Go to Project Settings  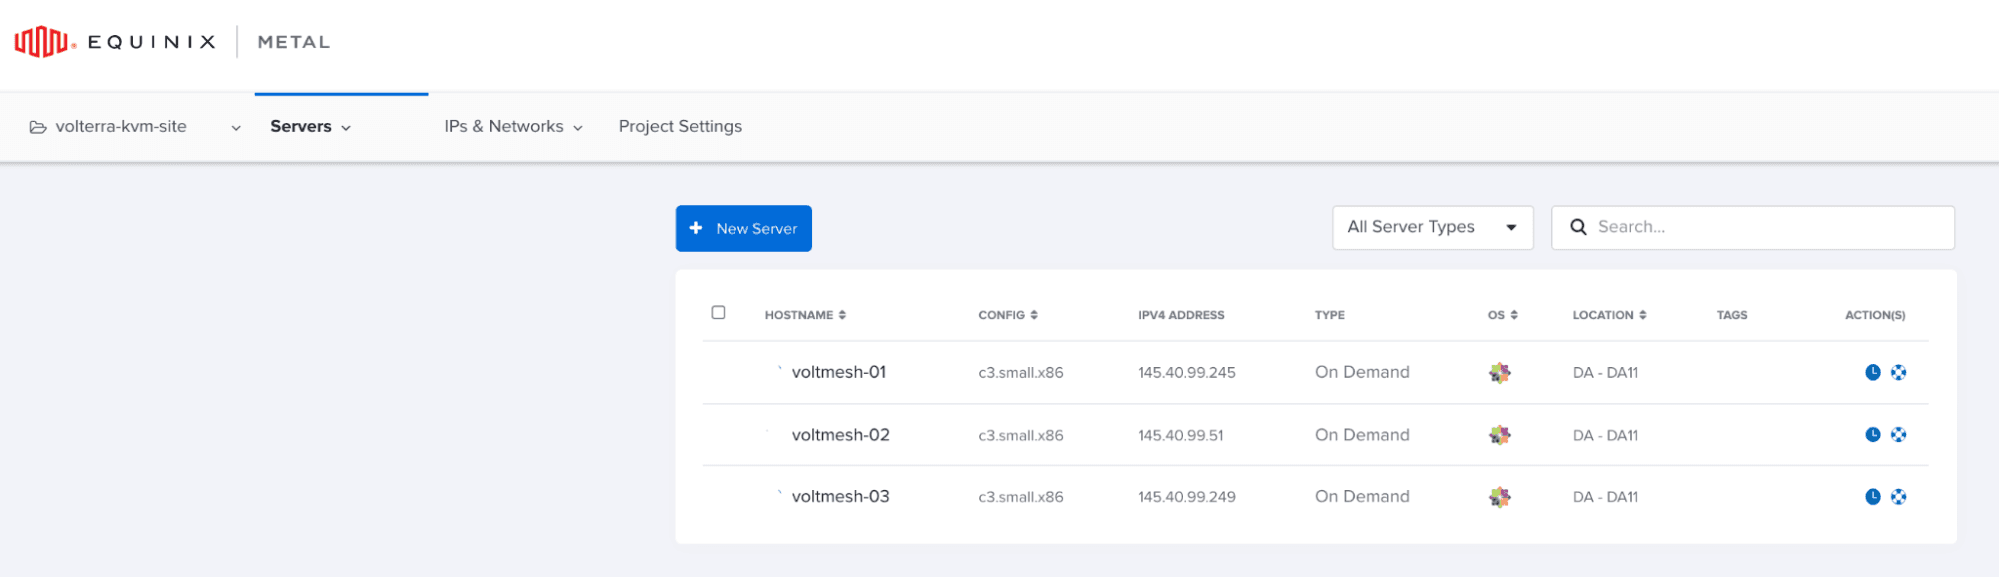[680, 127]
